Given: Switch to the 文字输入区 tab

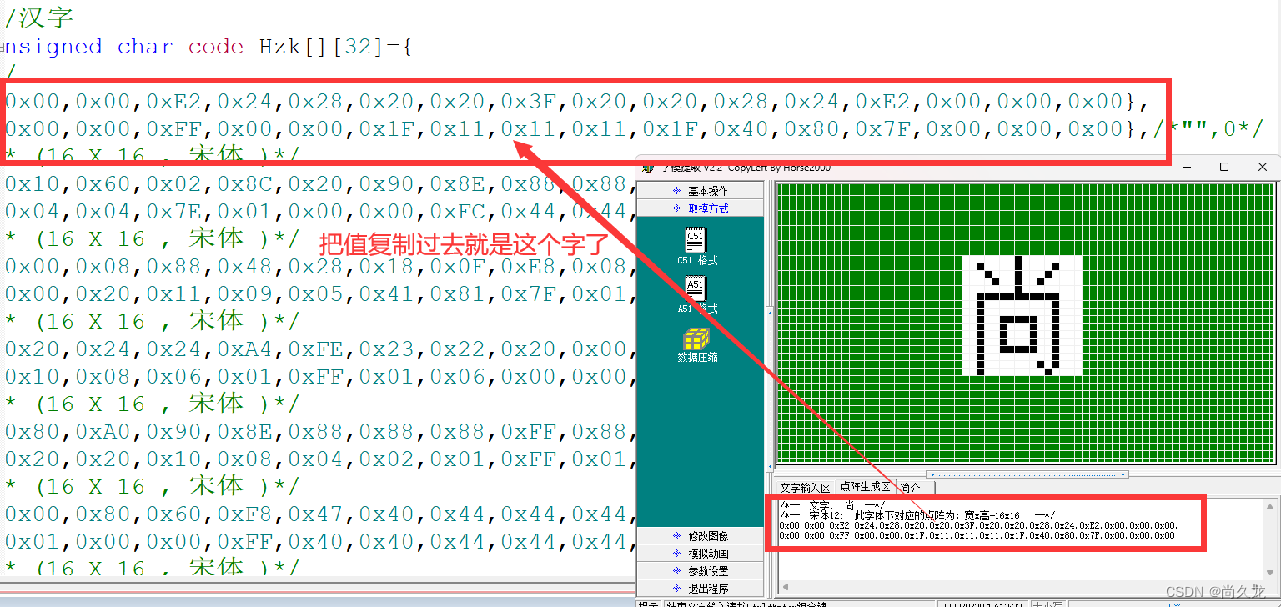Looking at the screenshot, I should (x=805, y=488).
